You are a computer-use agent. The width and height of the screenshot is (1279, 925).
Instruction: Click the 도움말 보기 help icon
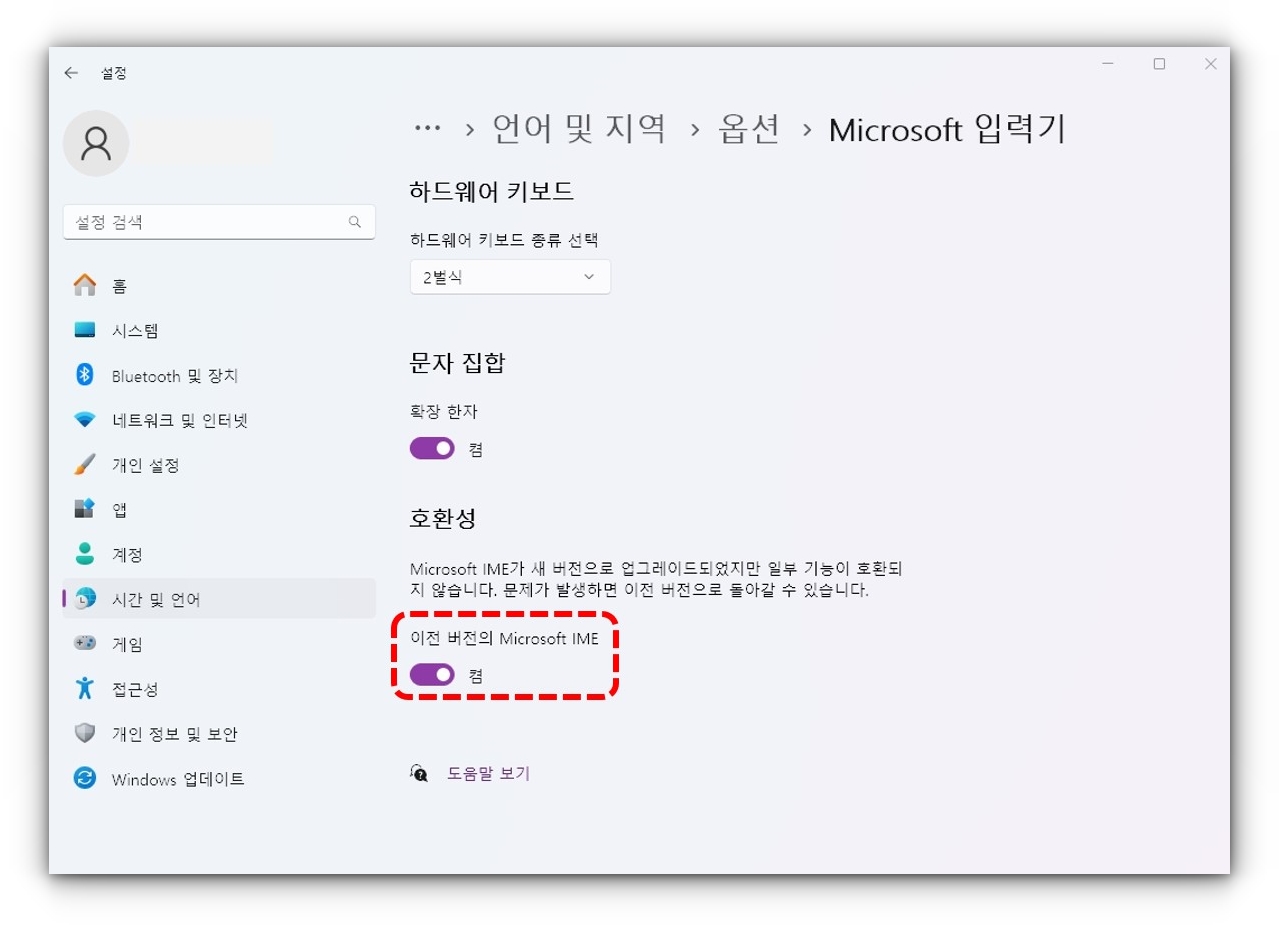pyautogui.click(x=419, y=773)
